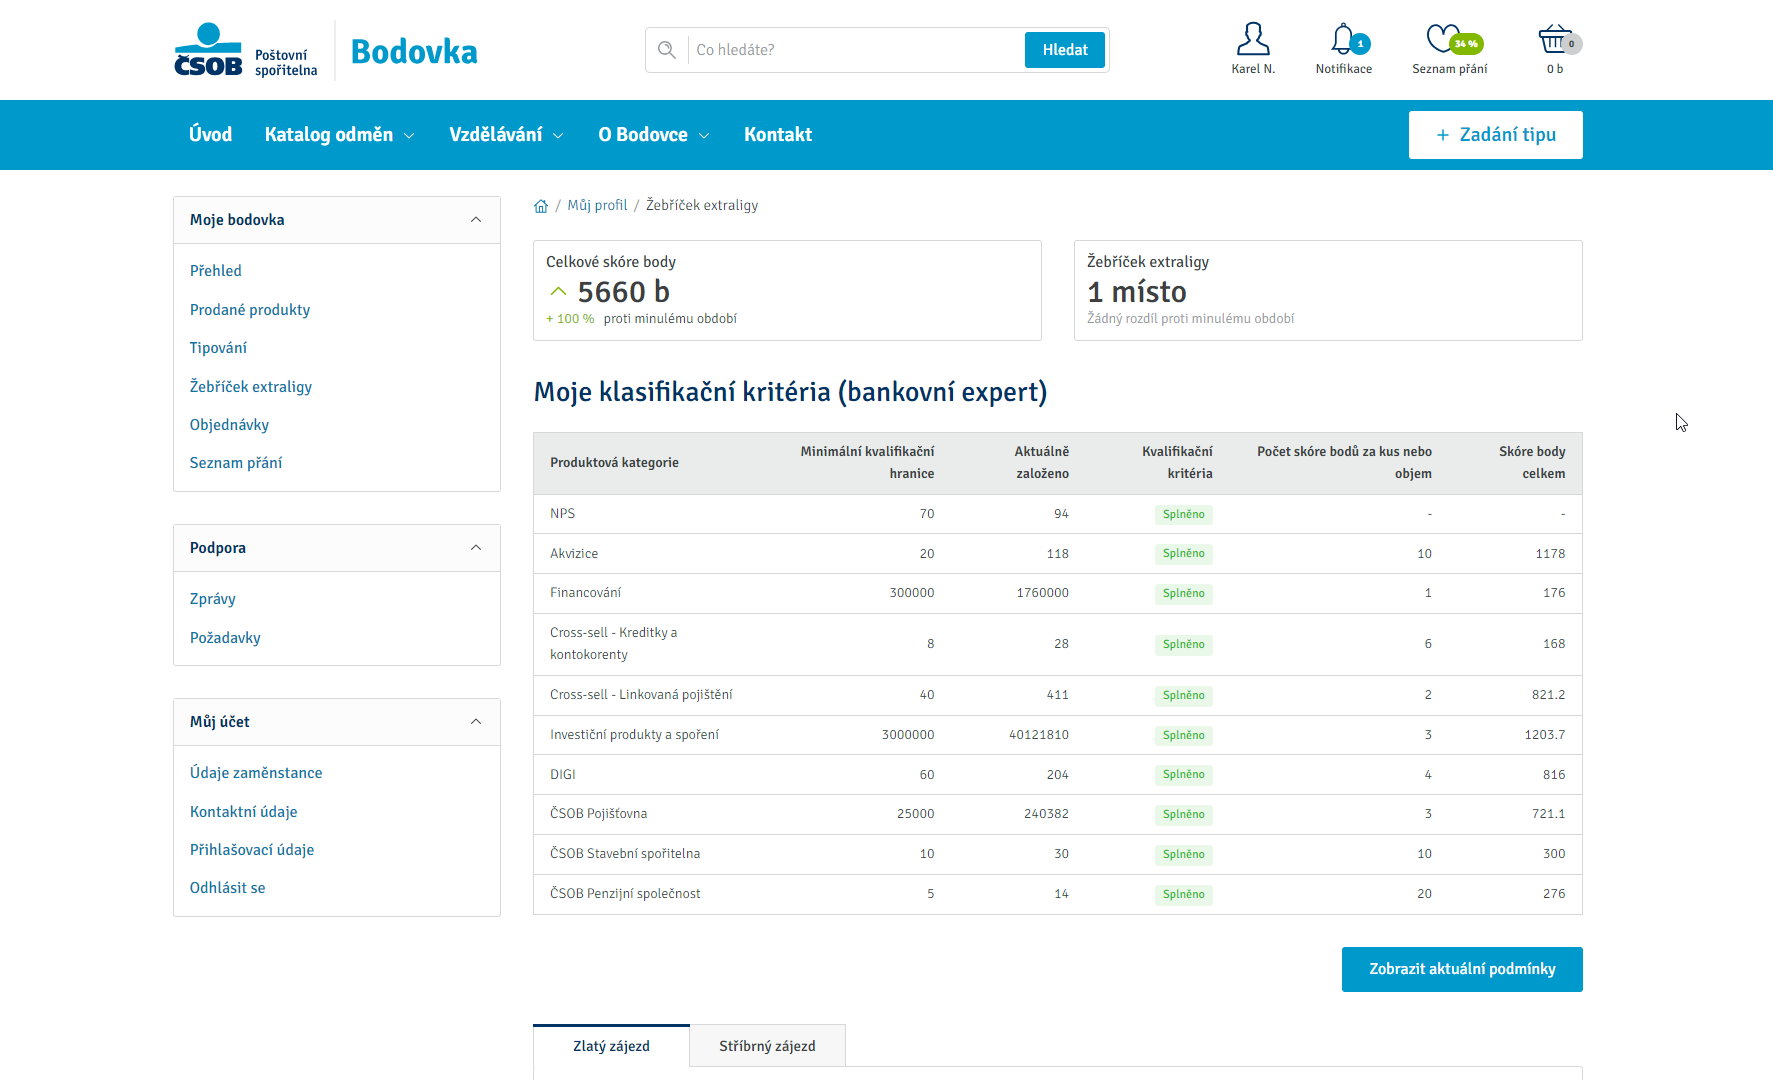Click the Hledat search button
This screenshot has height=1080, width=1773.
[1065, 50]
